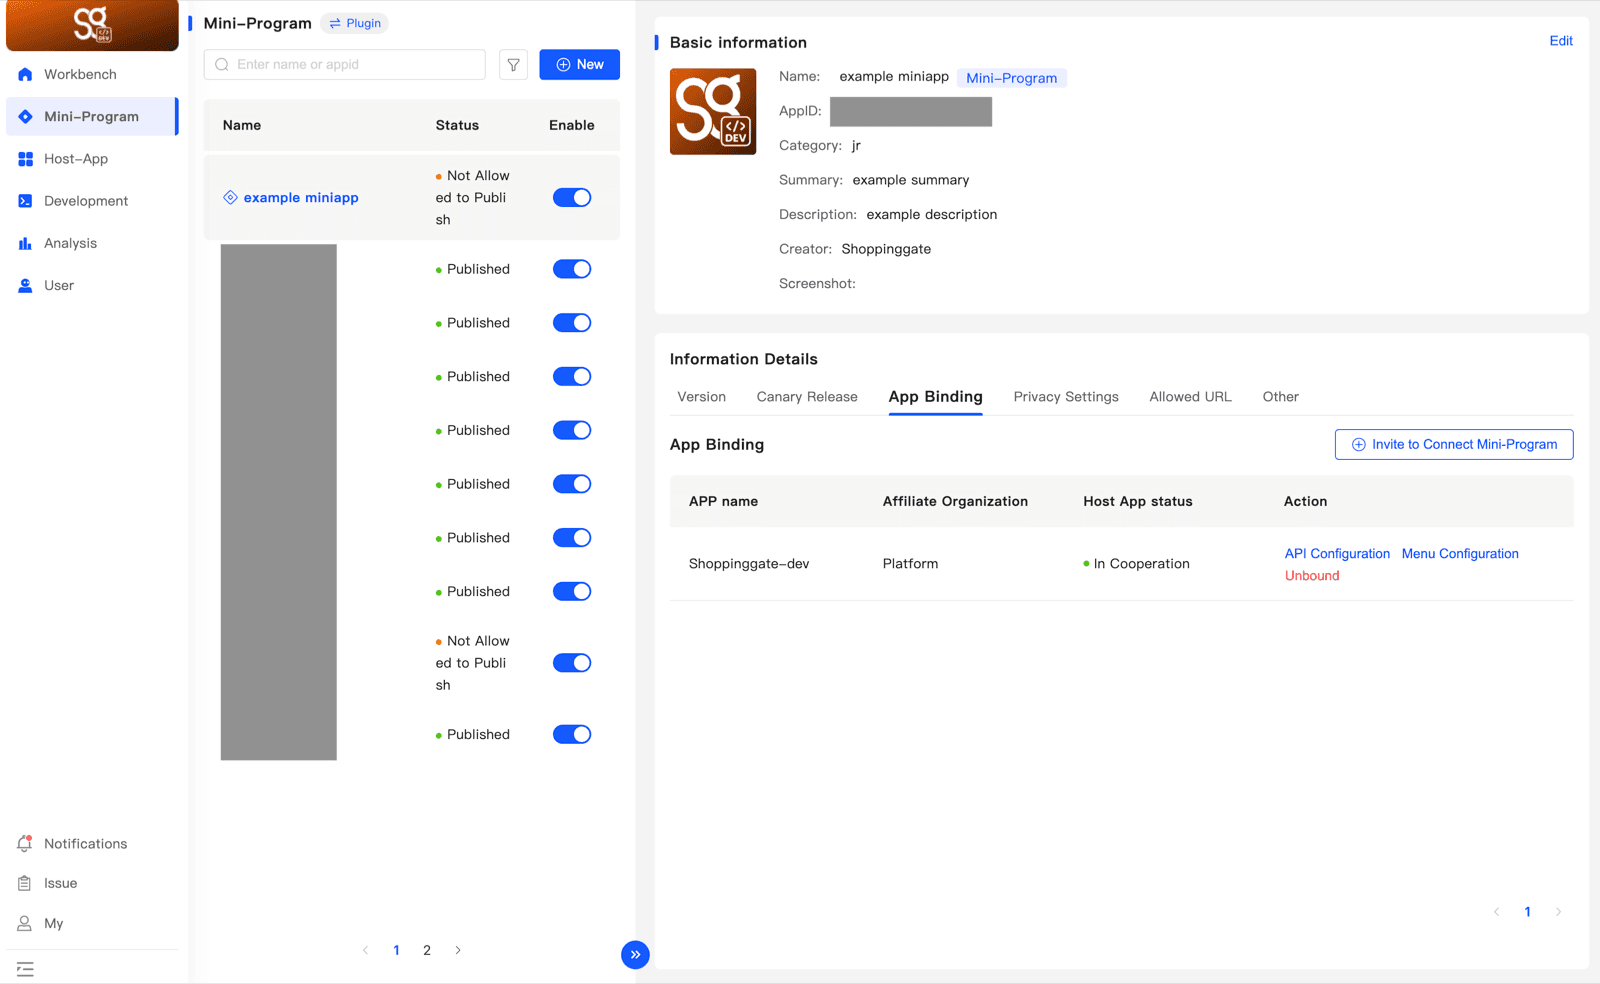Toggle the third Published row switch

[572, 377]
